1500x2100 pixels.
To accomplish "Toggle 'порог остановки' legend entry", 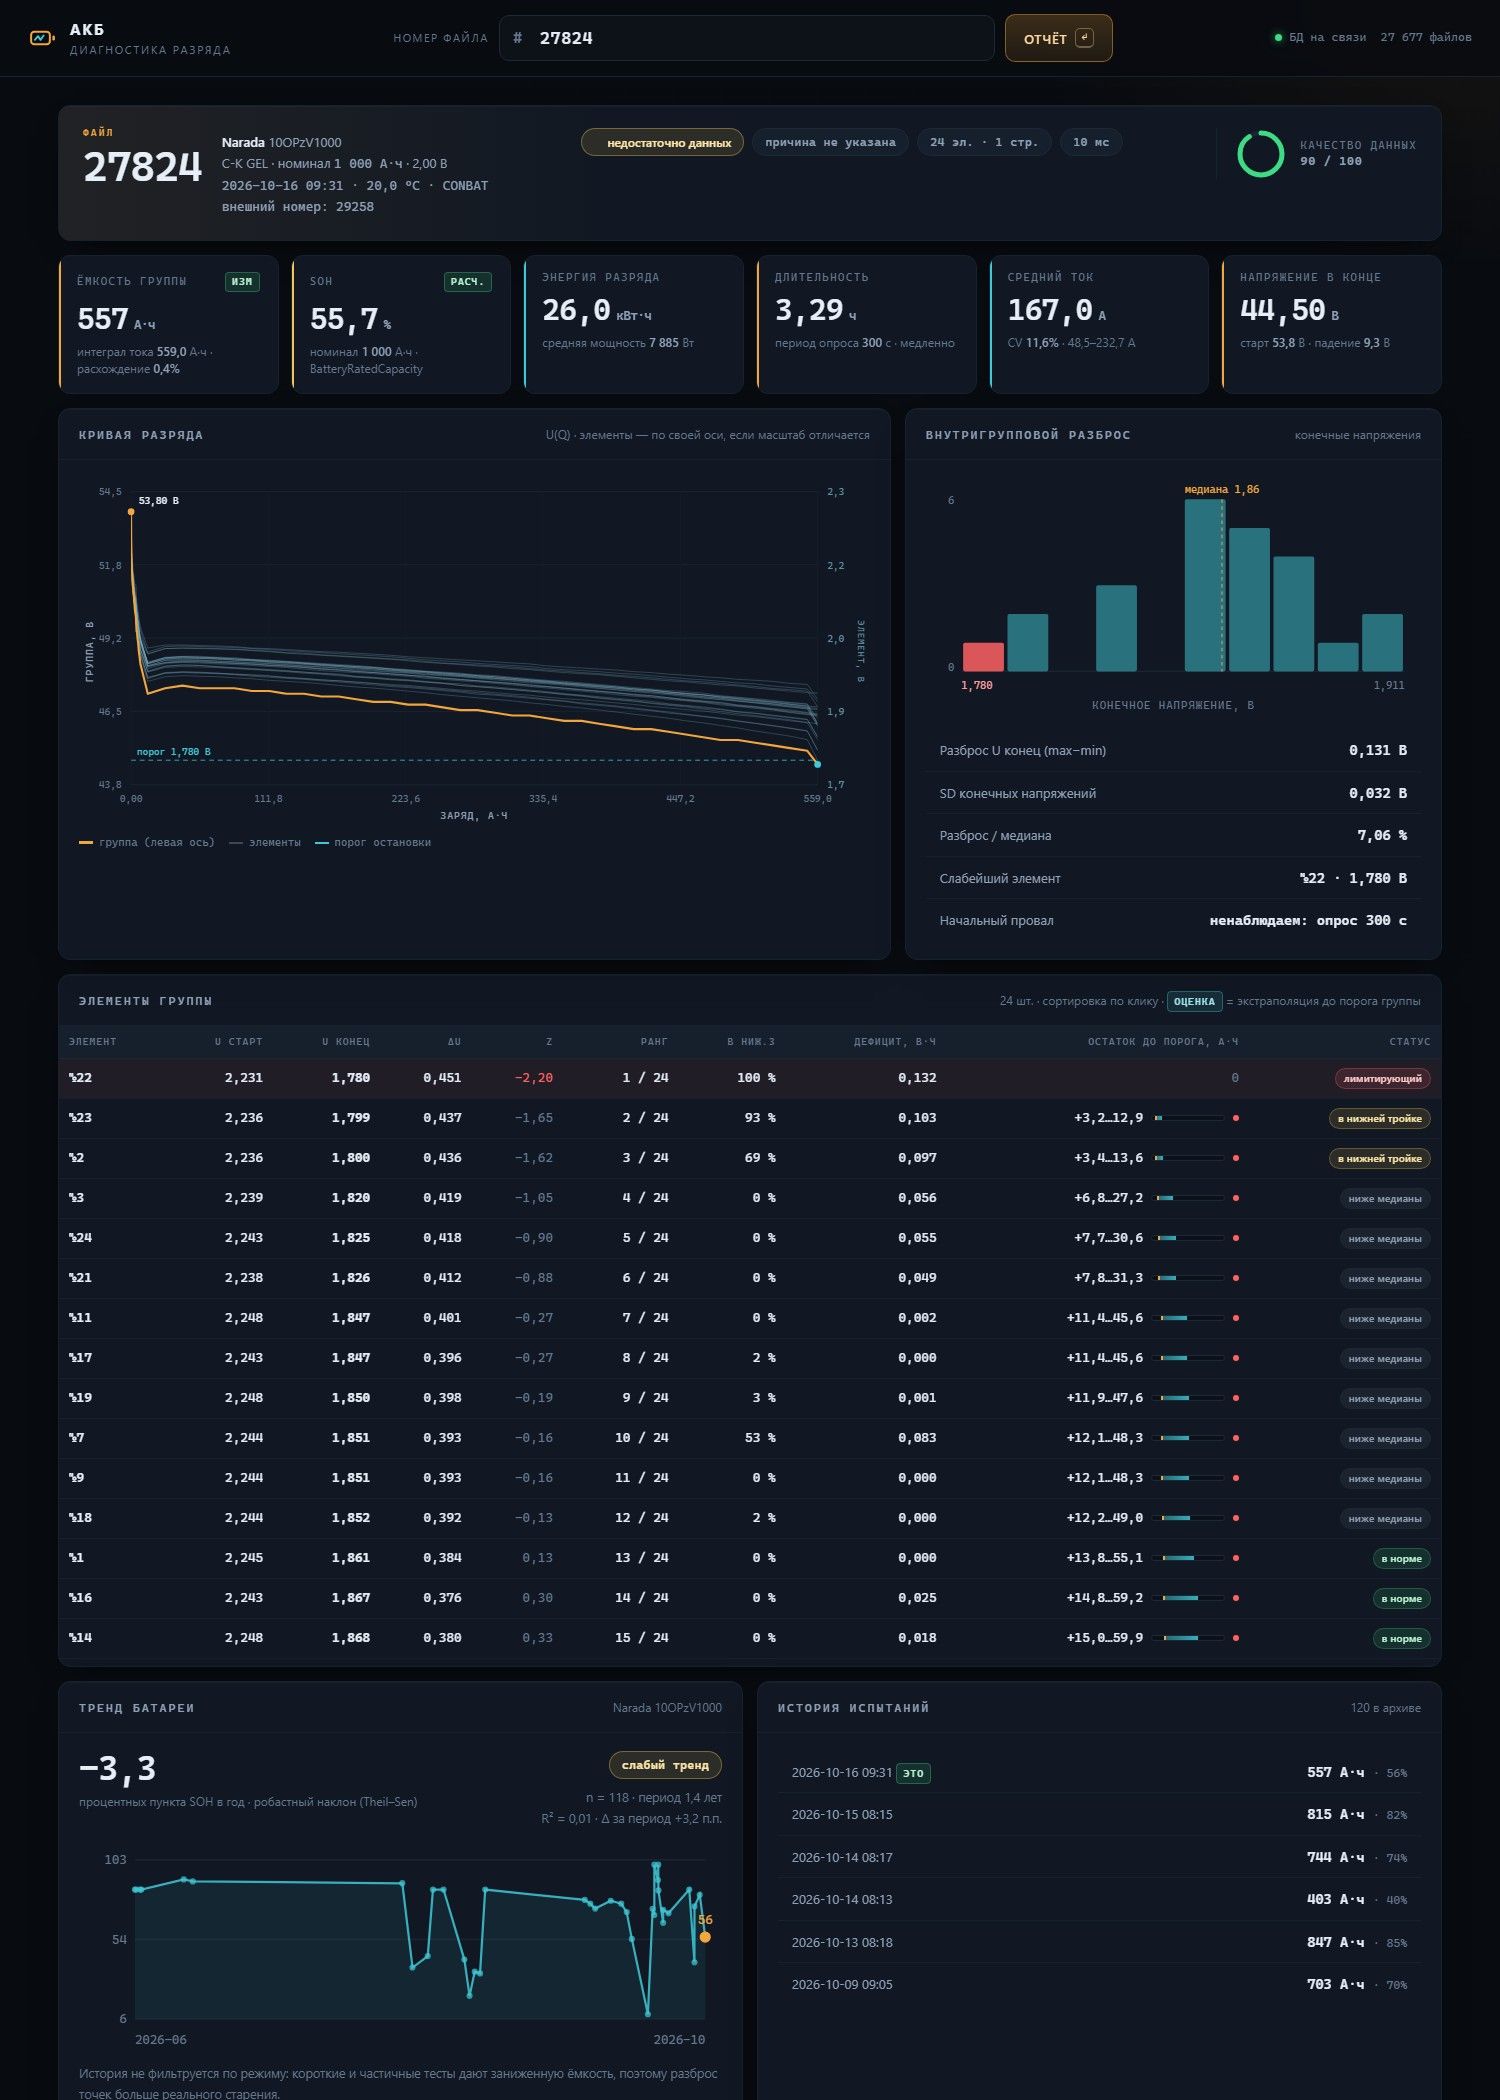I will pos(373,843).
